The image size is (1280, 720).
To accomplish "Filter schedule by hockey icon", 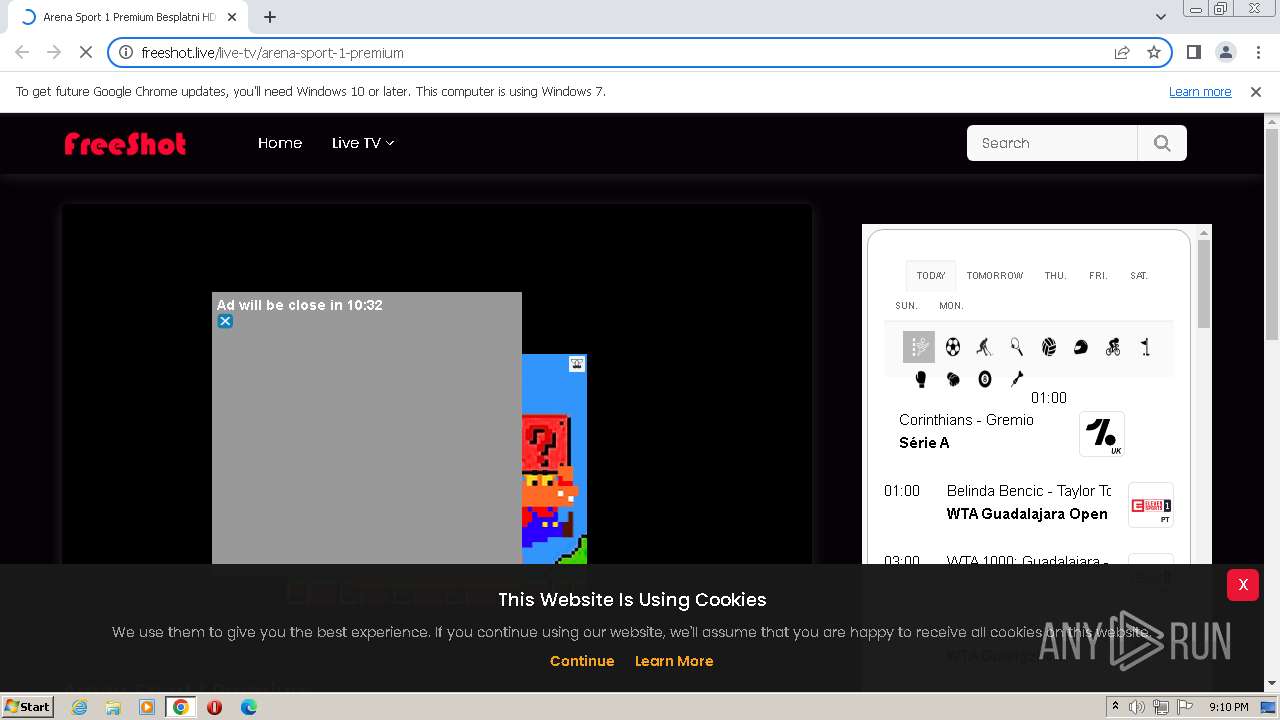I will click(x=984, y=347).
